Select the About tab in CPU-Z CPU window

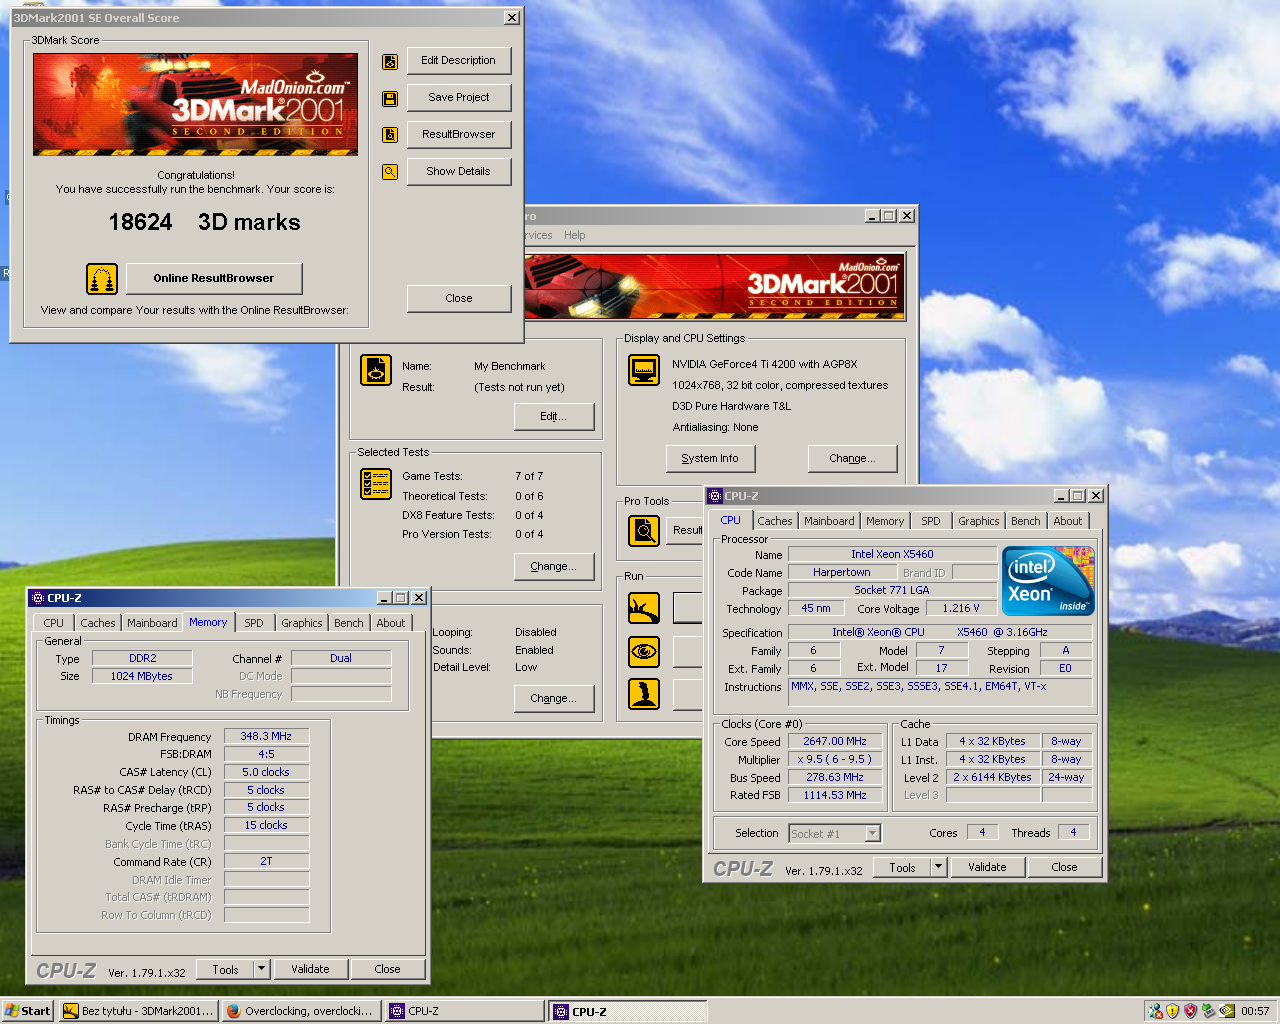coord(1067,521)
